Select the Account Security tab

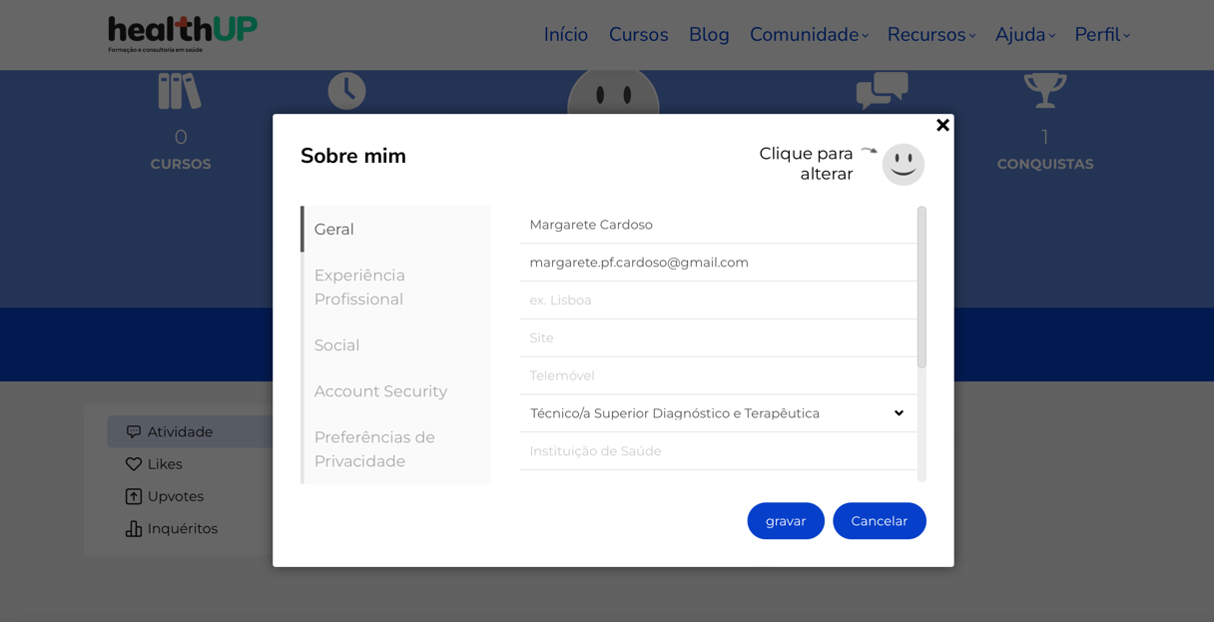[x=382, y=393]
